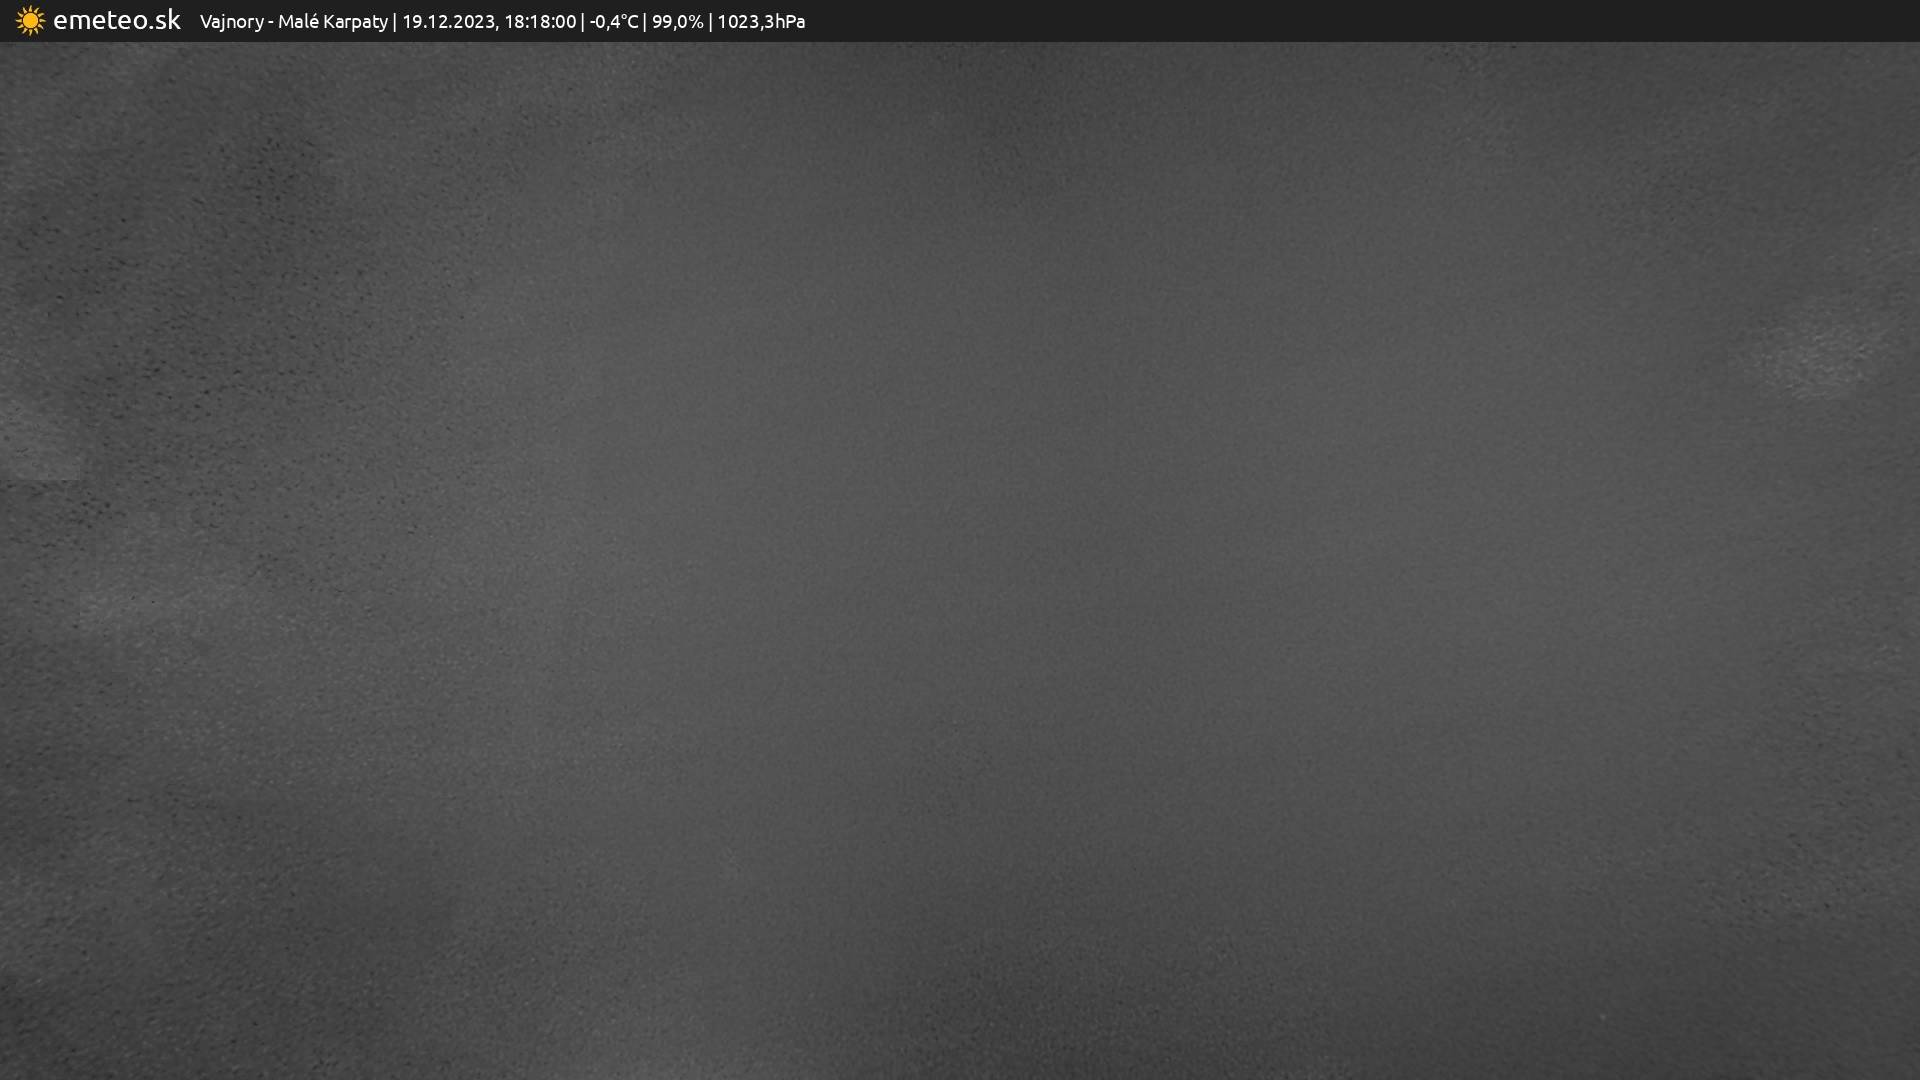Image resolution: width=1920 pixels, height=1080 pixels.
Task: Click the sun logo icon
Action: 30,21
